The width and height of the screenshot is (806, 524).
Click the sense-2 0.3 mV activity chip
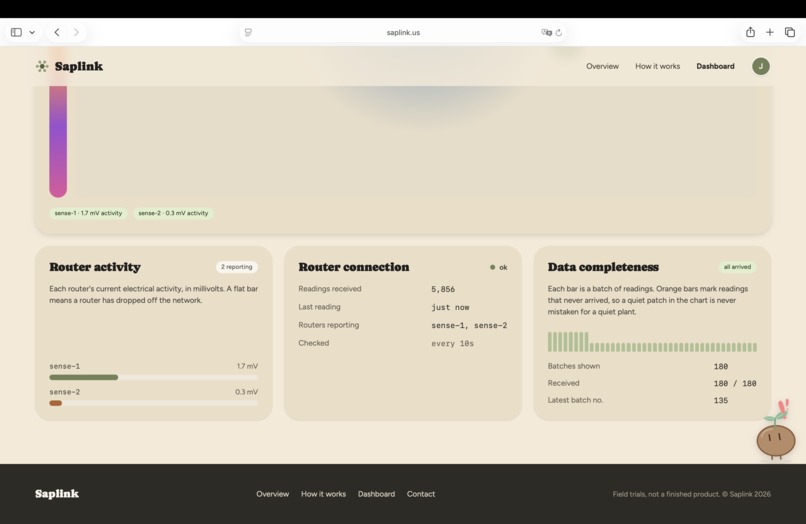173,213
